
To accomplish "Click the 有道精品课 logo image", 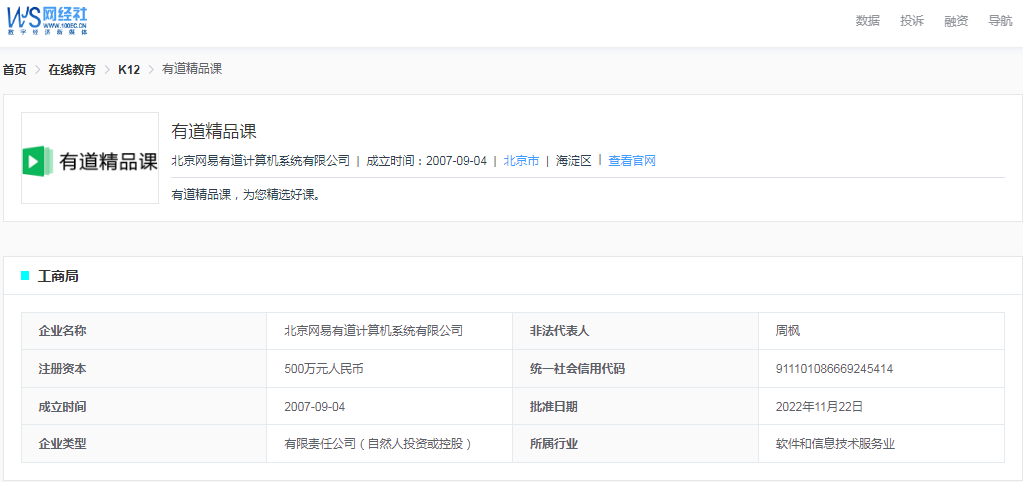I will tap(90, 158).
